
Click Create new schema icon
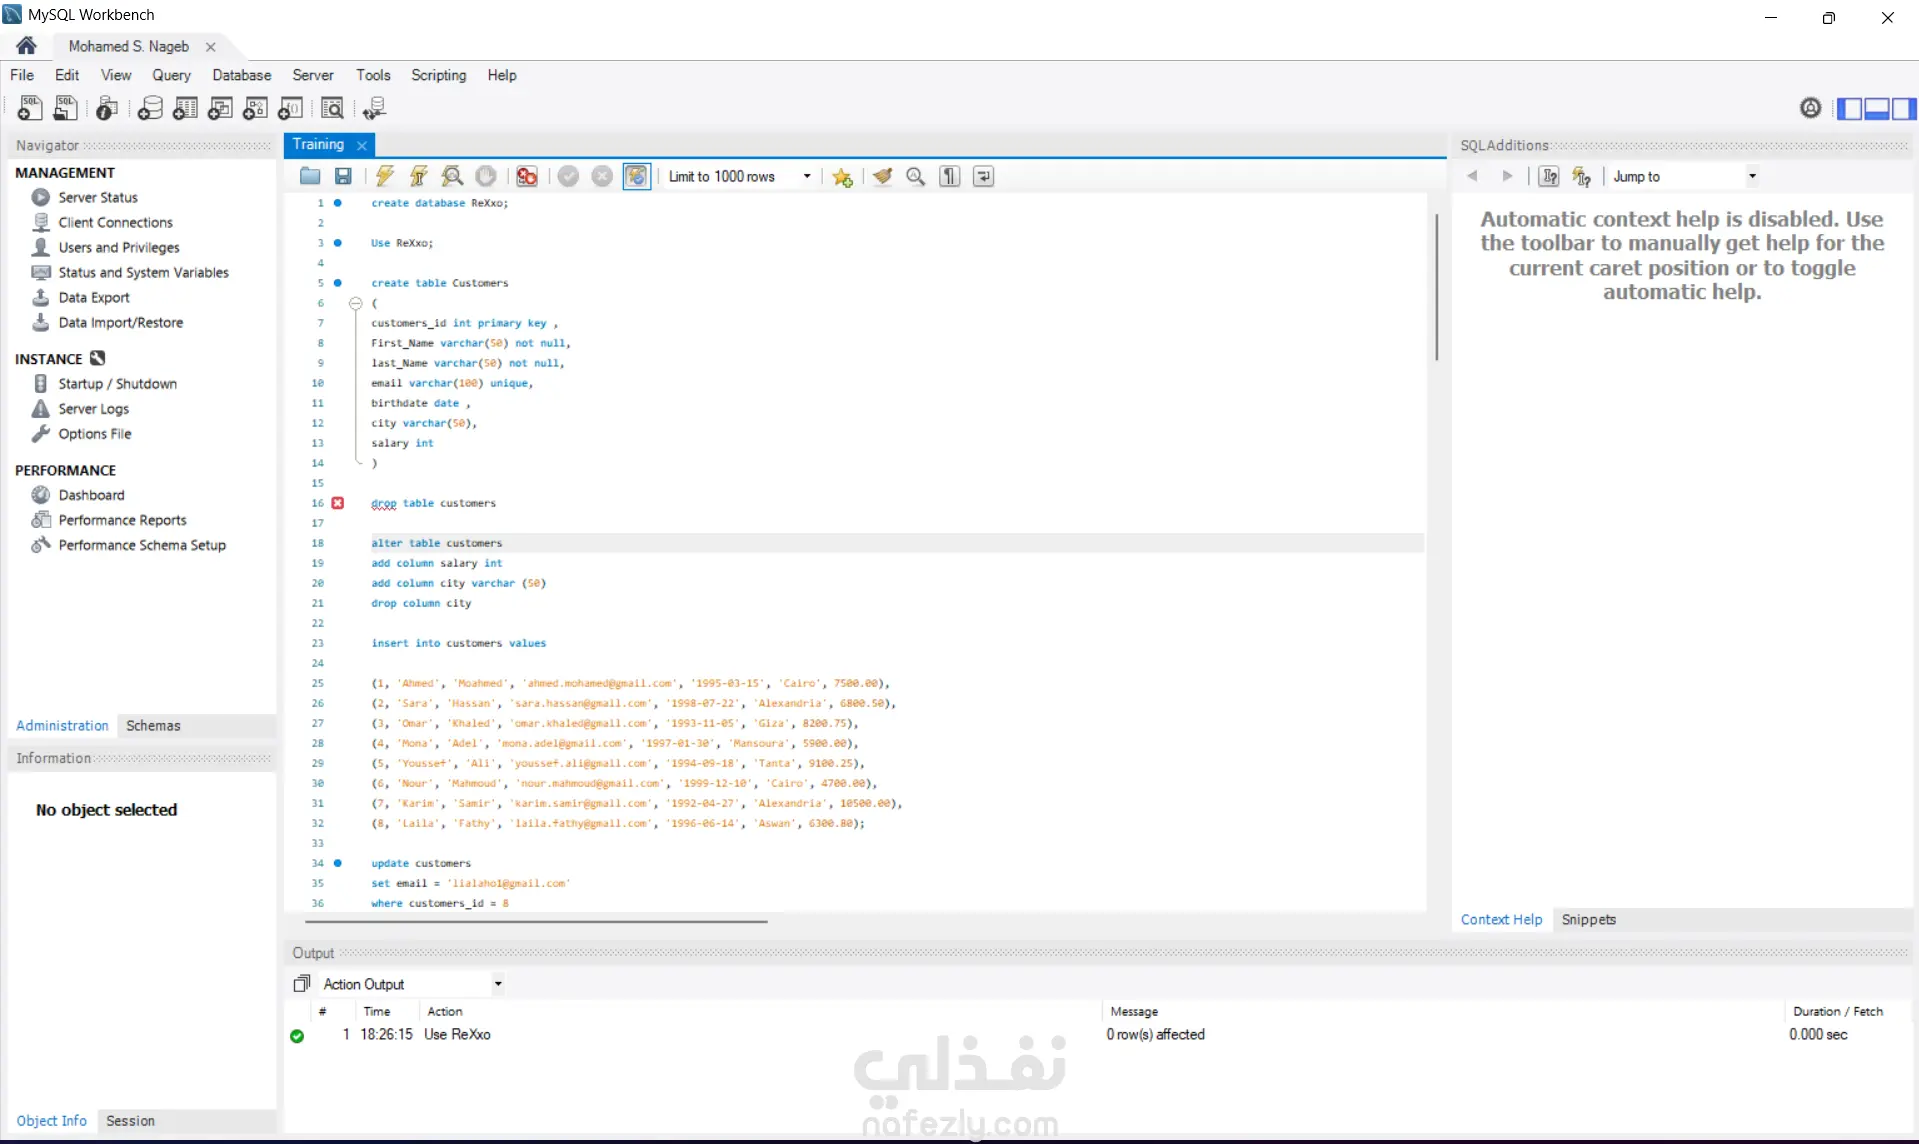point(150,108)
